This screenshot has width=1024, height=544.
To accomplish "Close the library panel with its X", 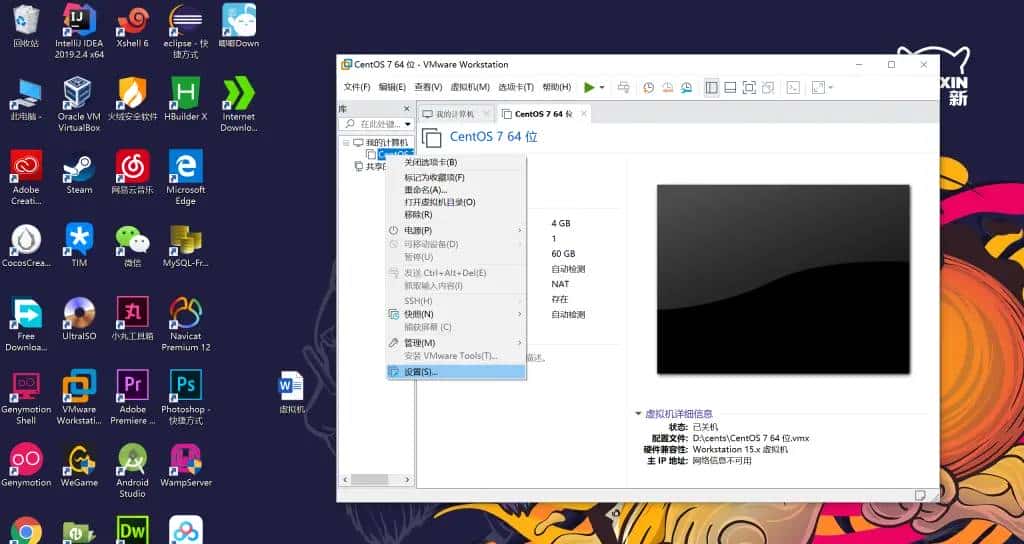I will pyautogui.click(x=407, y=108).
